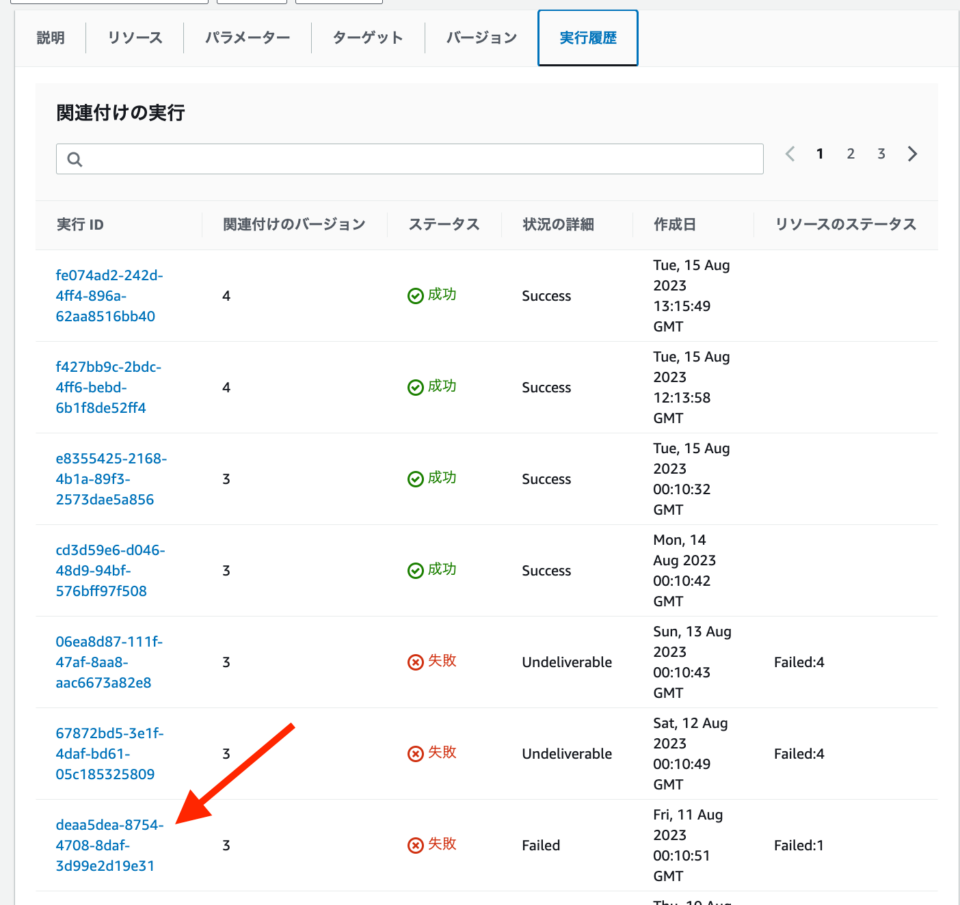The image size is (960, 905).
Task: Jump to results page 3
Action: click(881, 153)
